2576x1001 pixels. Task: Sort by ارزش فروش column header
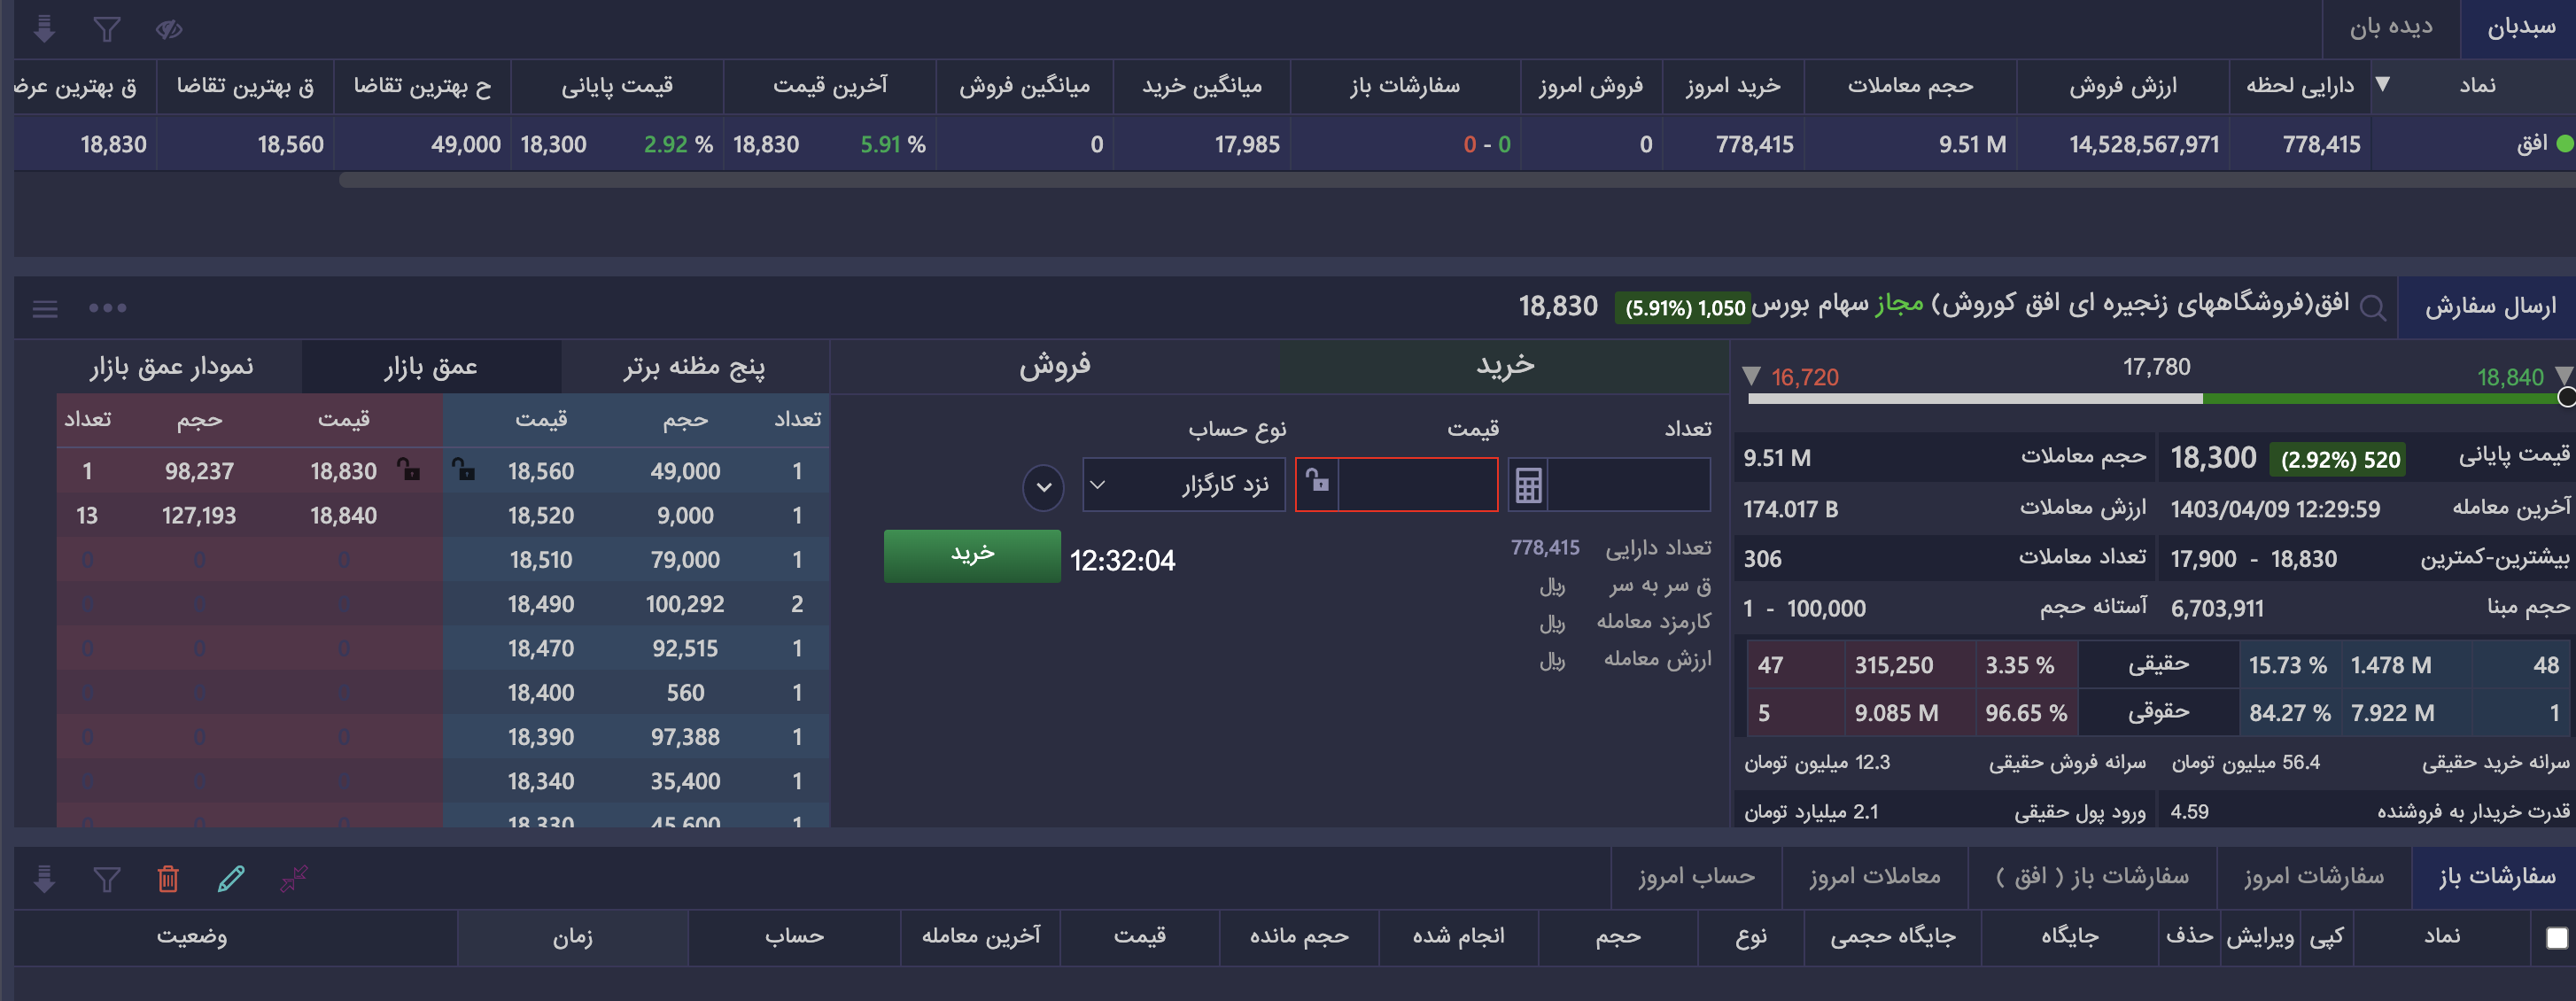(x=2123, y=86)
